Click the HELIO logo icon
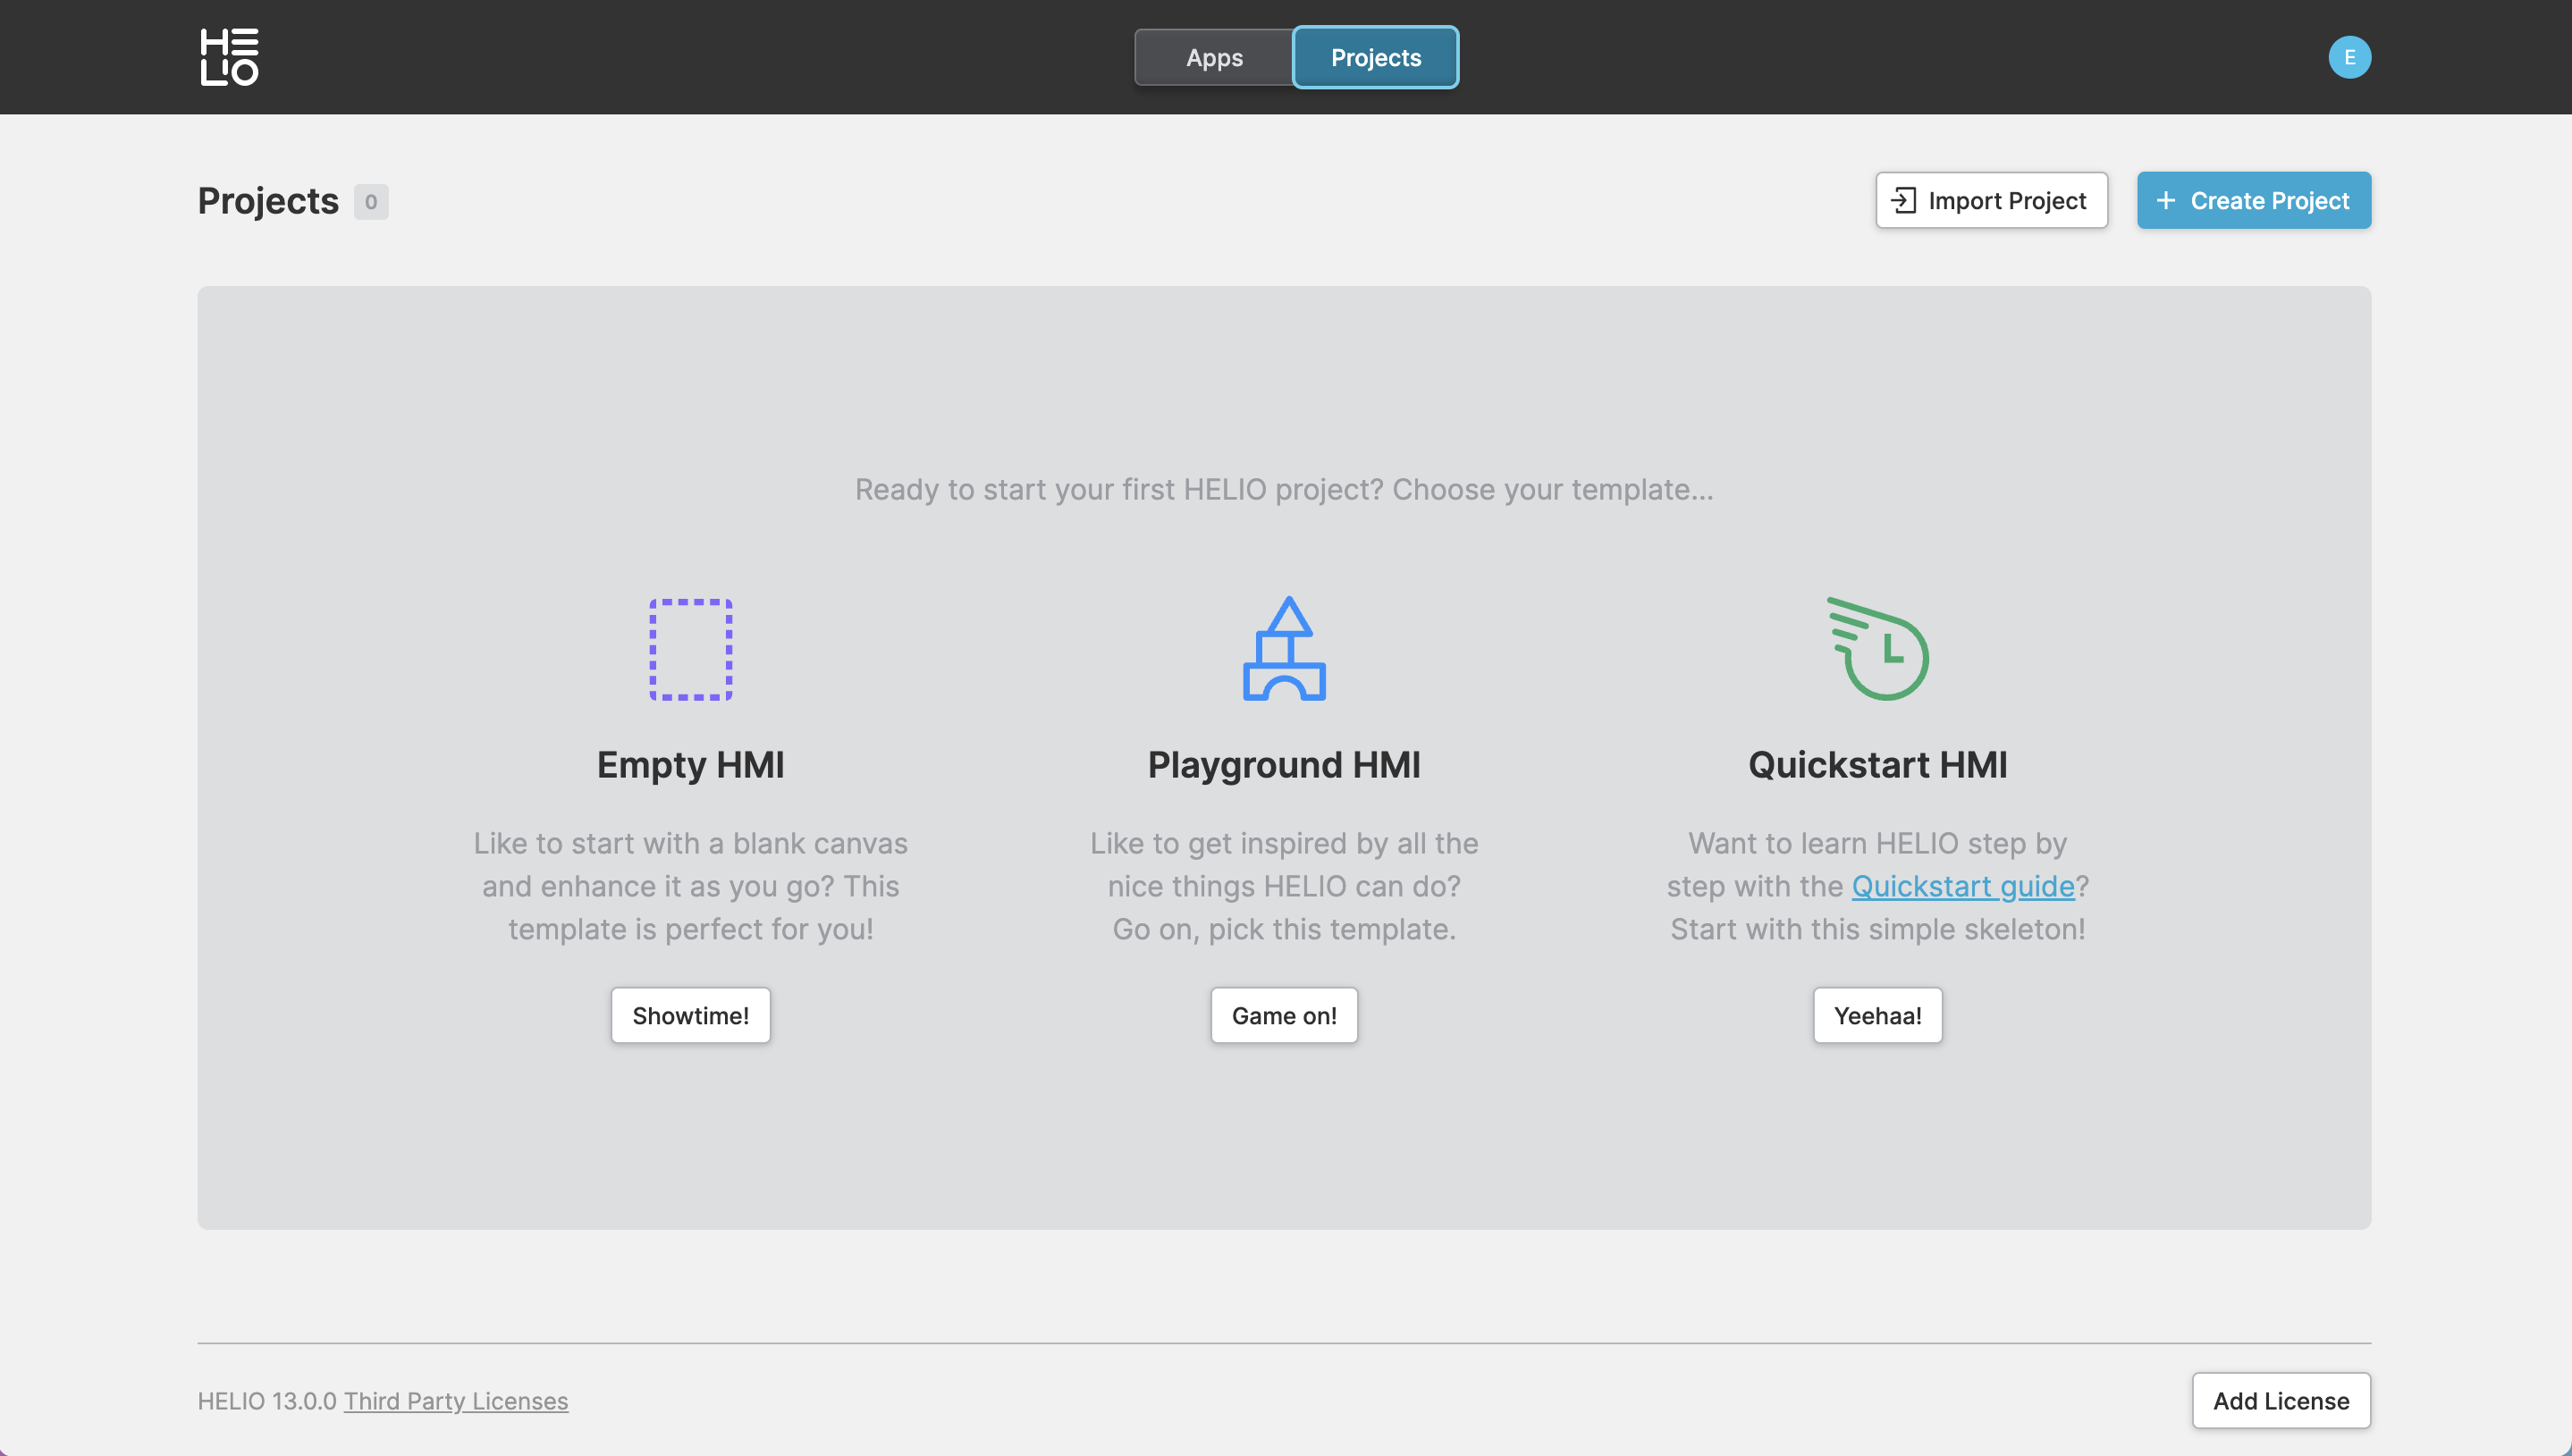The height and width of the screenshot is (1456, 2572). click(x=229, y=57)
